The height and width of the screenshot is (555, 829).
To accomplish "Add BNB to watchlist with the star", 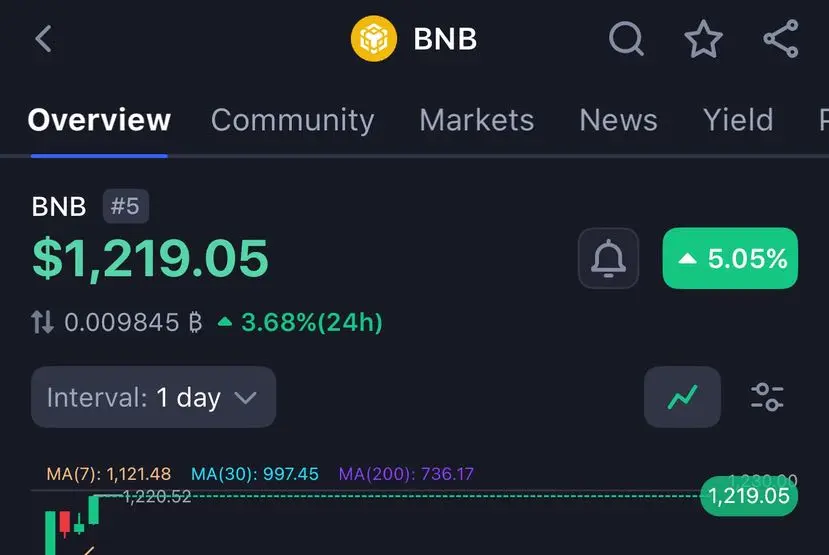I will point(703,39).
